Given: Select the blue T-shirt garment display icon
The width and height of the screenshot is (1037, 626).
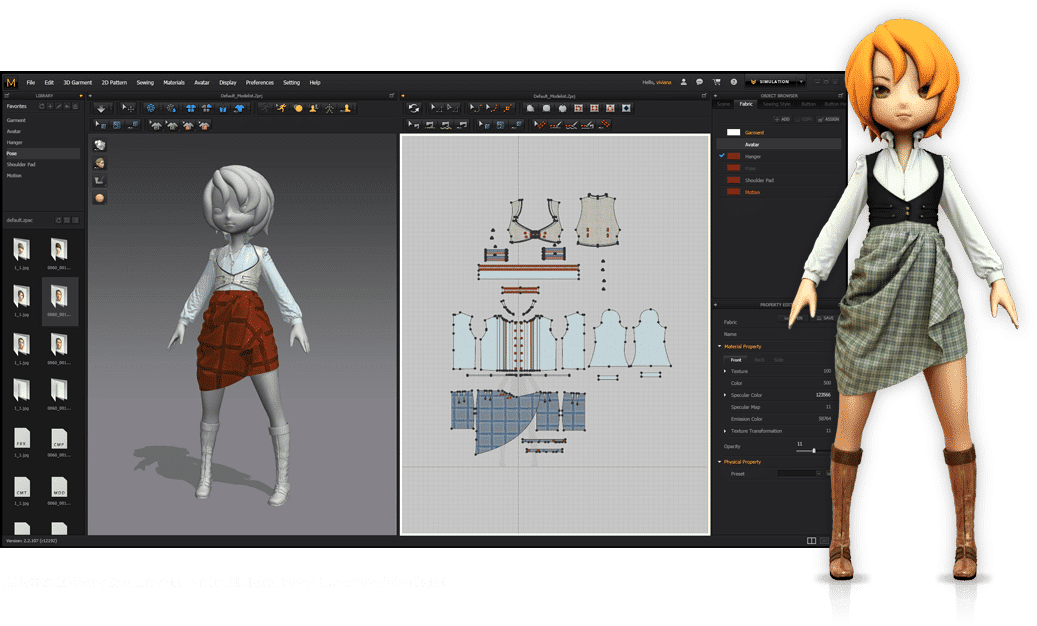Looking at the screenshot, I should [x=239, y=108].
